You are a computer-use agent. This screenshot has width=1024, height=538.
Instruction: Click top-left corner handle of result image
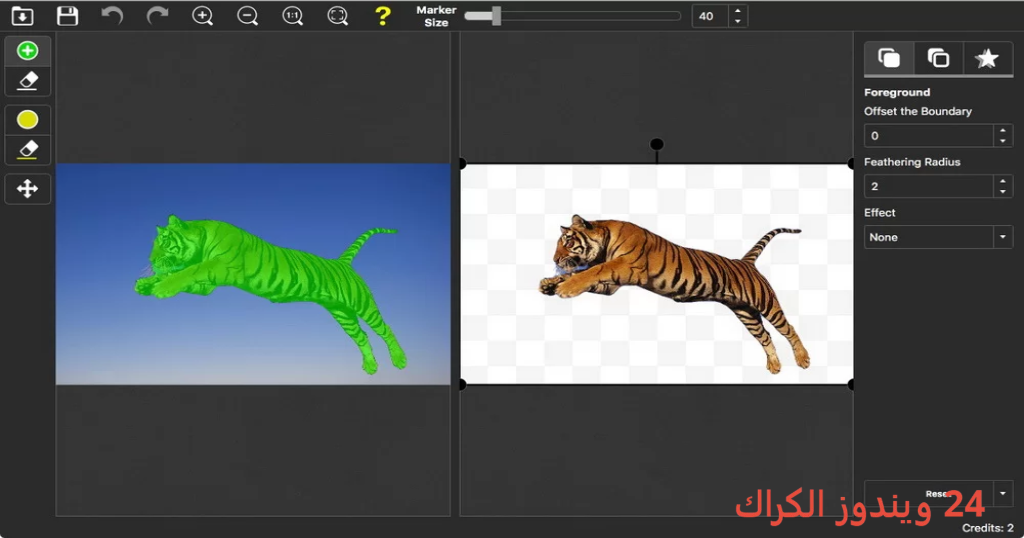pyautogui.click(x=462, y=163)
